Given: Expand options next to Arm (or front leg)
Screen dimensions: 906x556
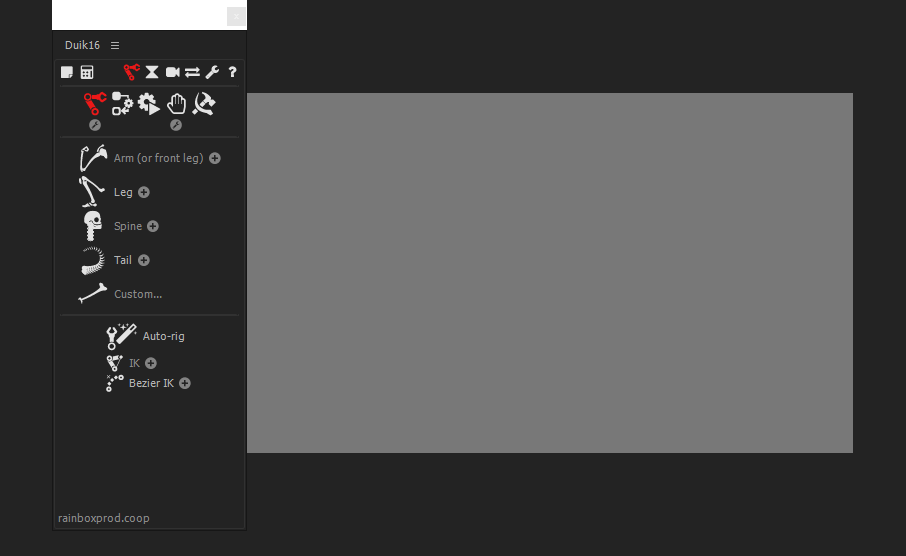Looking at the screenshot, I should [215, 158].
